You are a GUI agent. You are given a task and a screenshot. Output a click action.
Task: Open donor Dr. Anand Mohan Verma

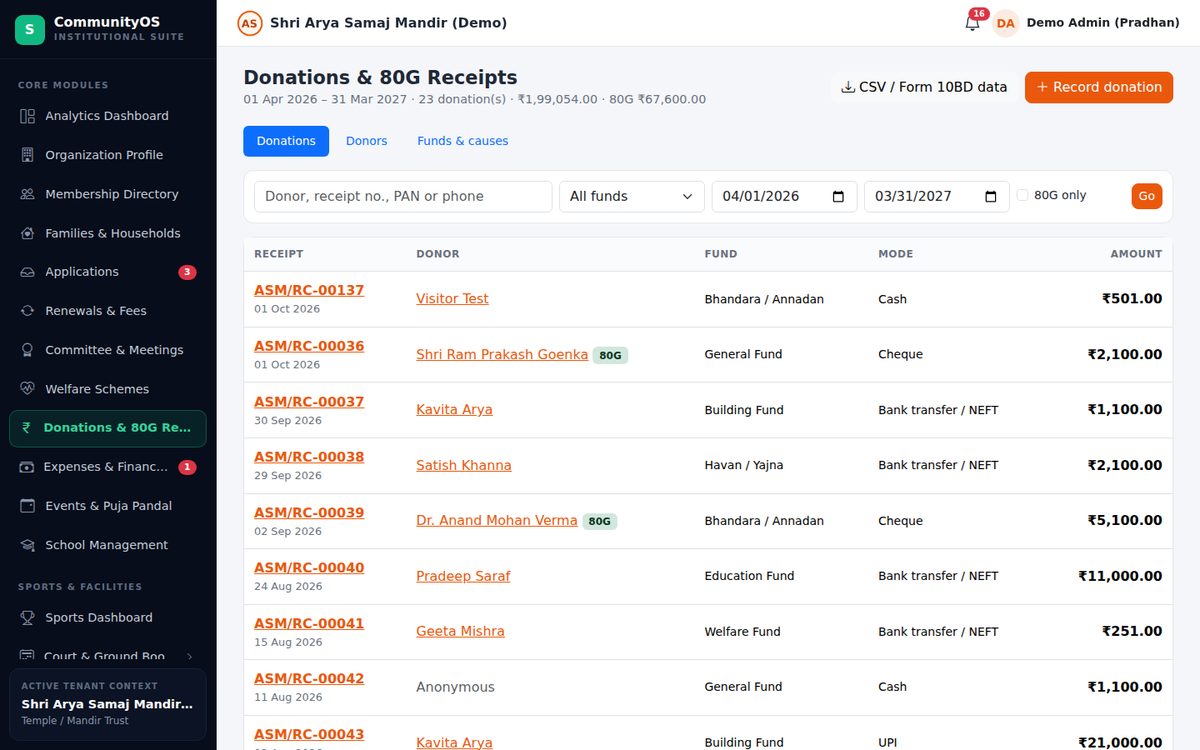tap(497, 521)
